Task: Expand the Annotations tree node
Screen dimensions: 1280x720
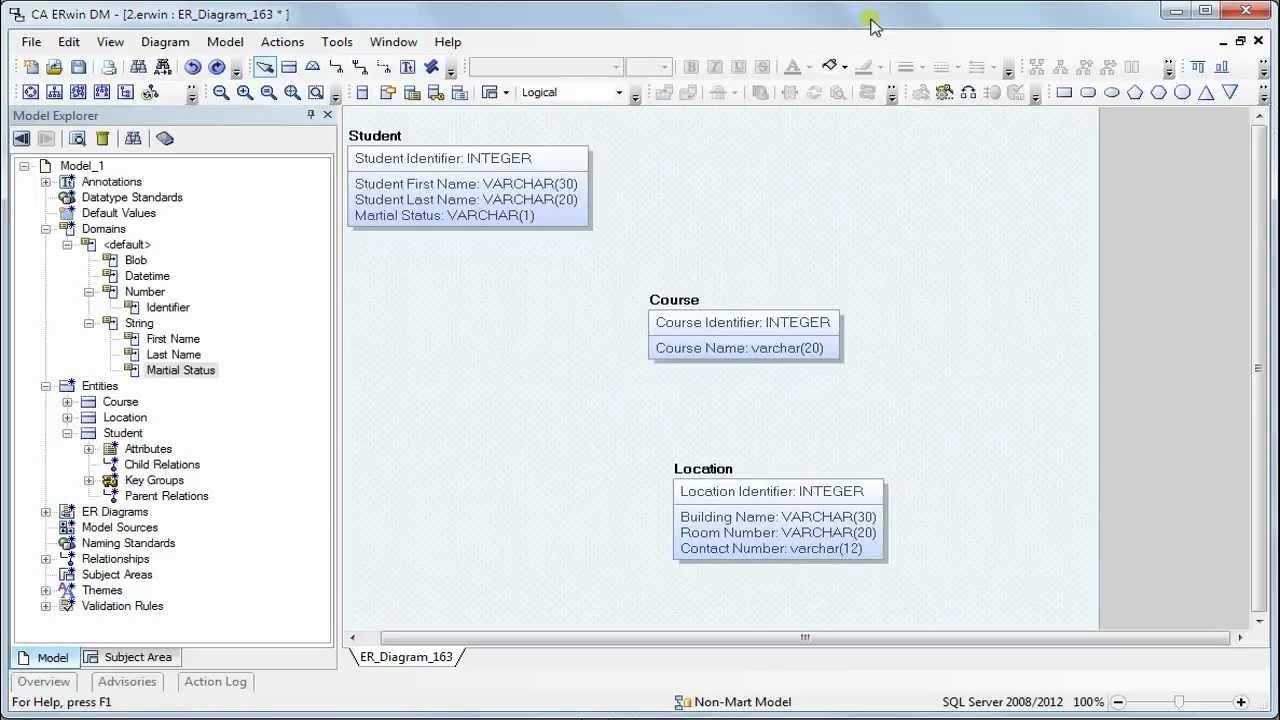Action: [45, 182]
